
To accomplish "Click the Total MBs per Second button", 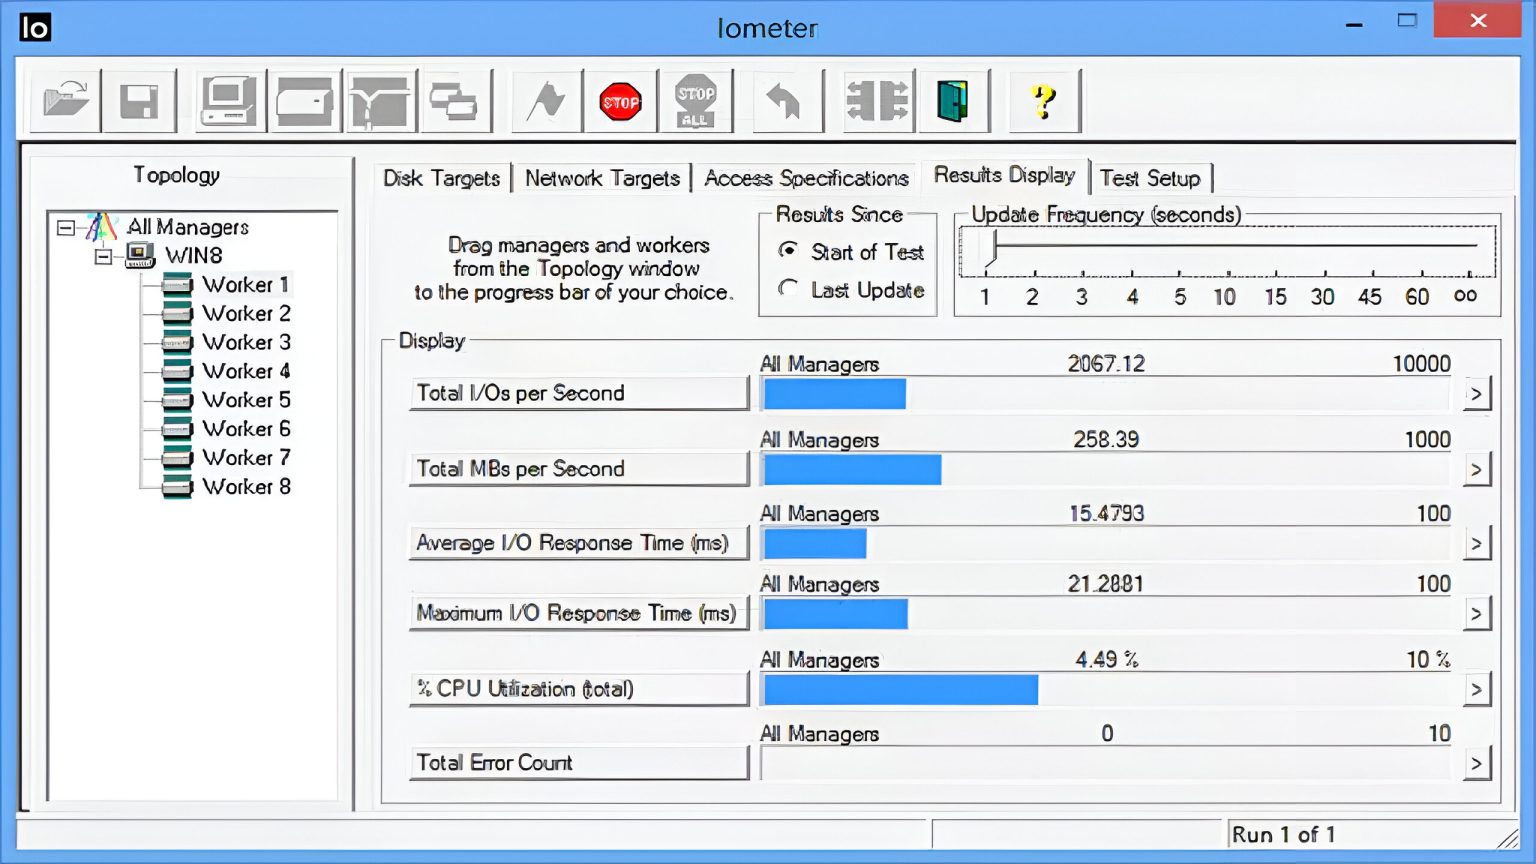I will 578,469.
